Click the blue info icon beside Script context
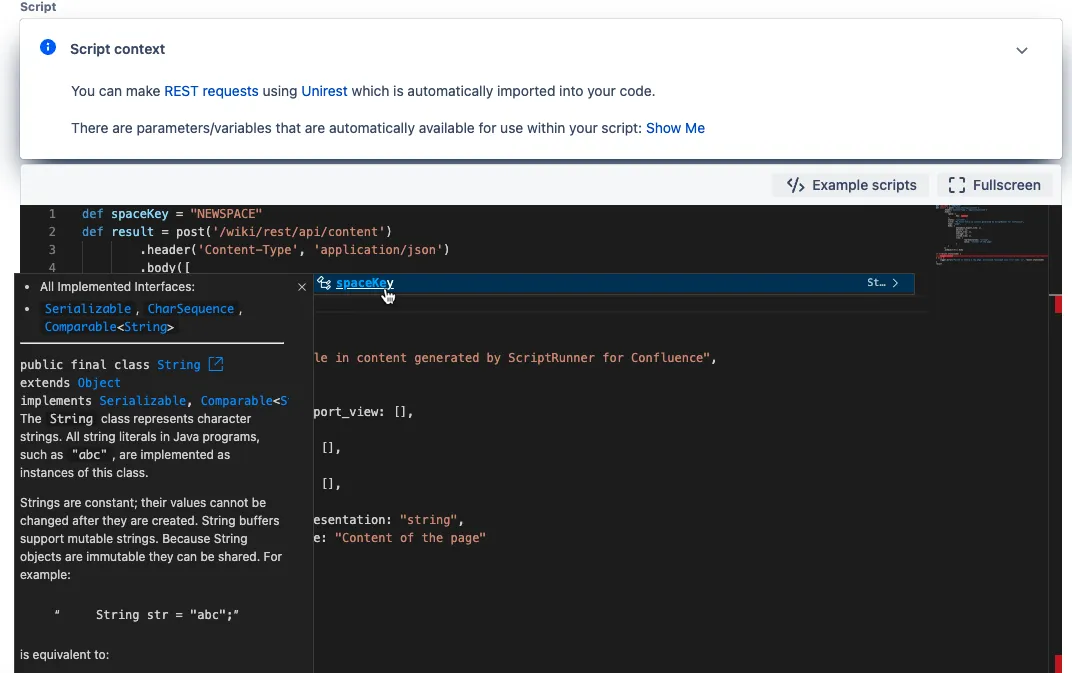This screenshot has width=1072, height=673. [48, 47]
